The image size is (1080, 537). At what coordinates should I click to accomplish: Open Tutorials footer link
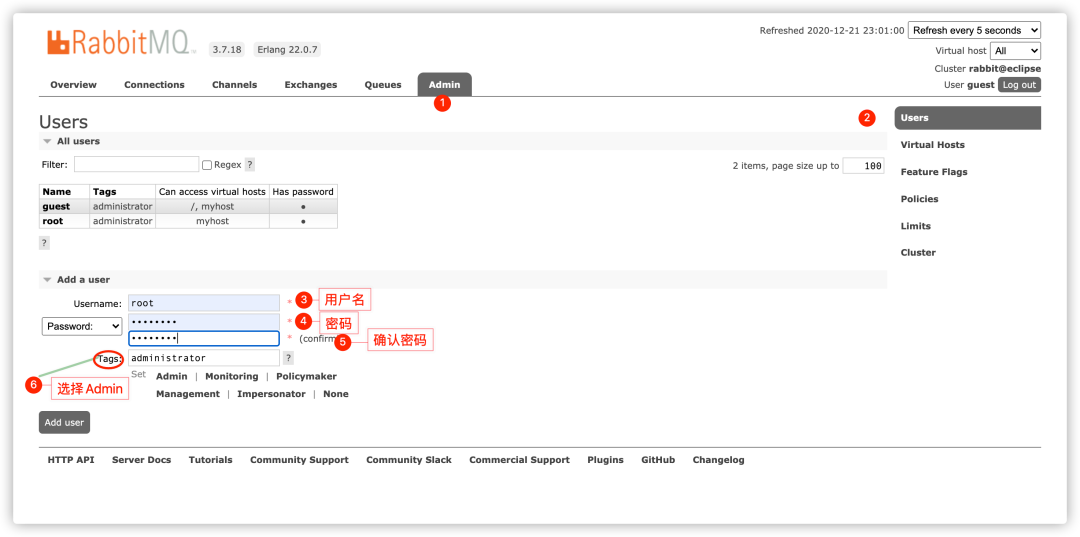tap(211, 460)
